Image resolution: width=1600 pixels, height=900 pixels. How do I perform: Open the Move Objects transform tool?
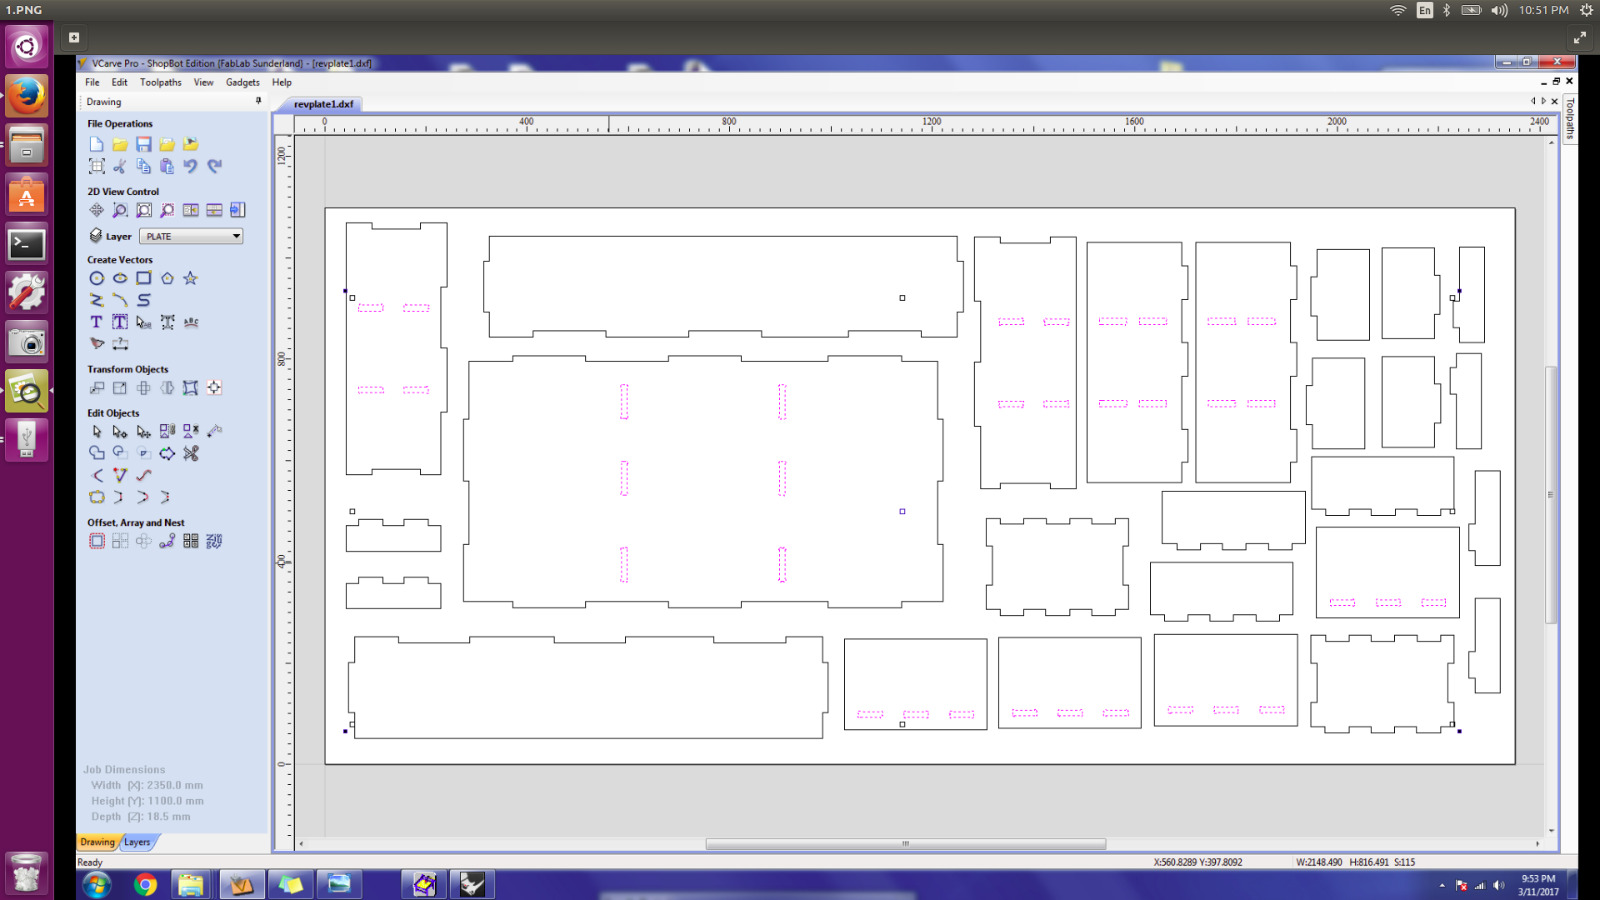pos(96,388)
